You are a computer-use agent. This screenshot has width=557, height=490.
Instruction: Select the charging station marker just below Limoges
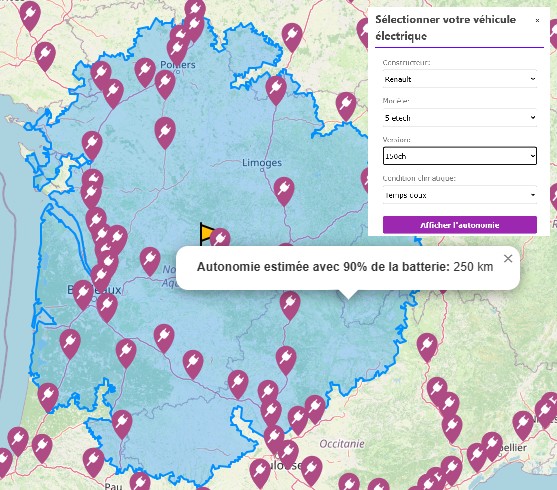(284, 191)
